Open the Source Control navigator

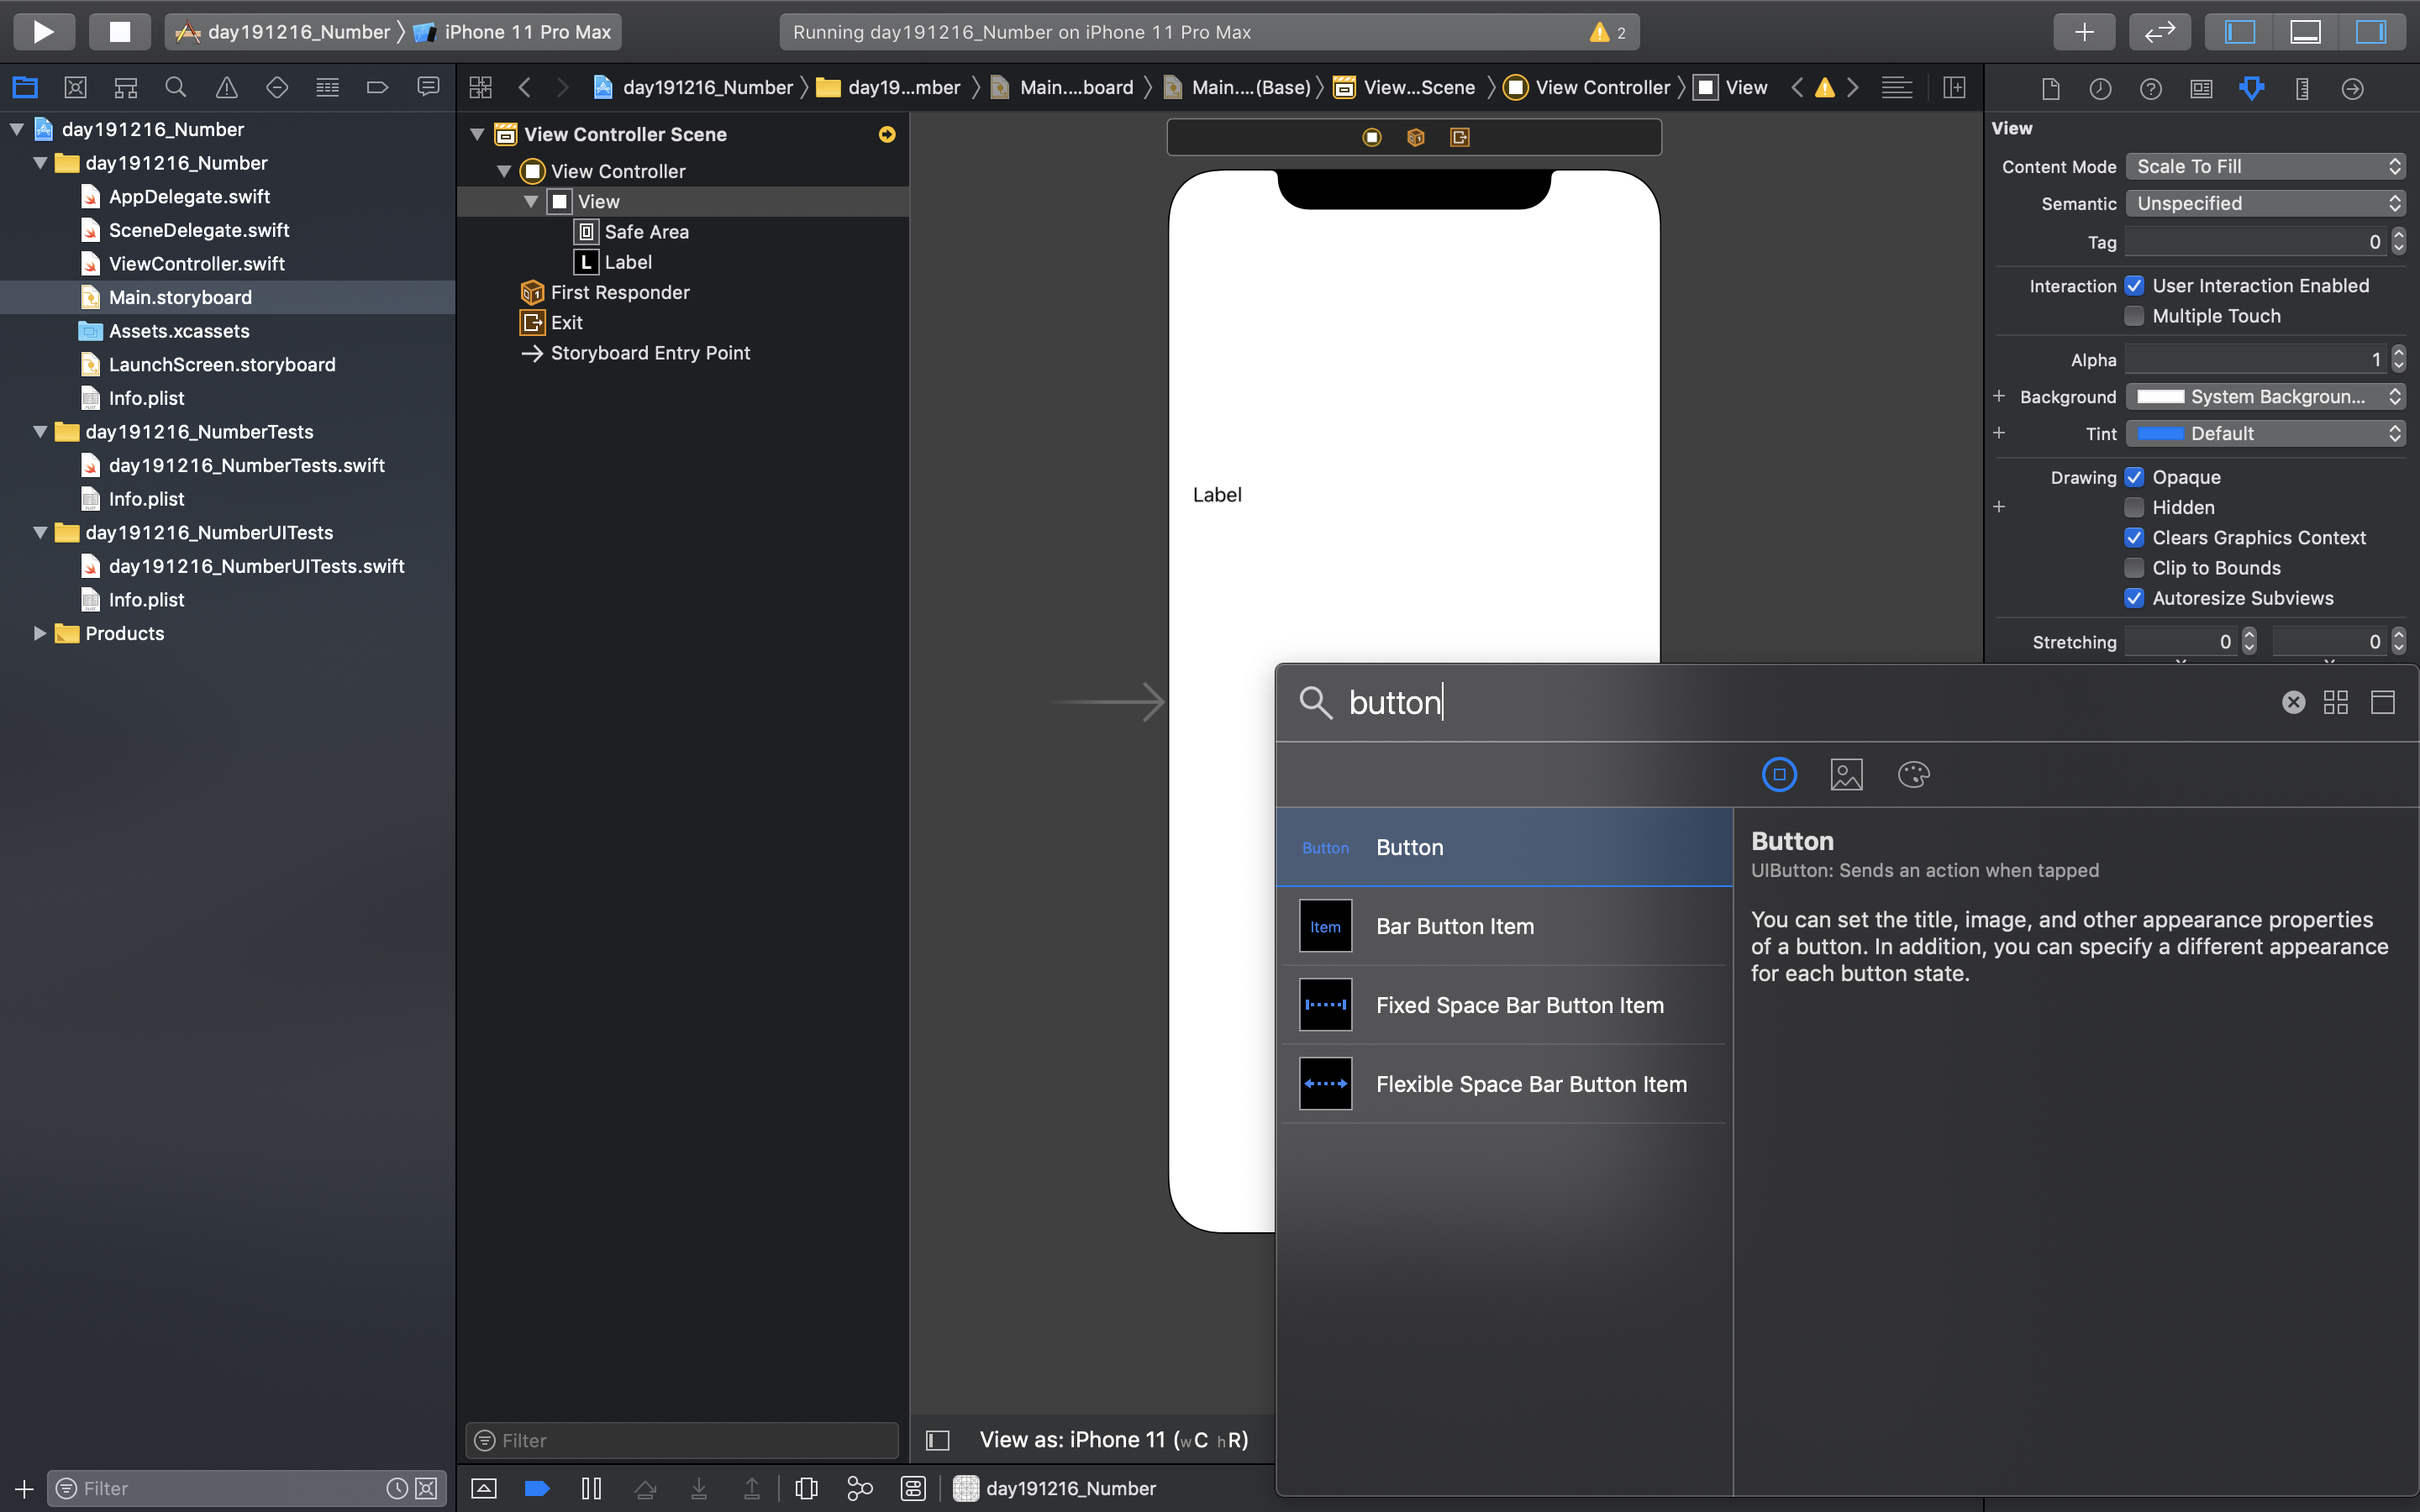click(x=75, y=88)
